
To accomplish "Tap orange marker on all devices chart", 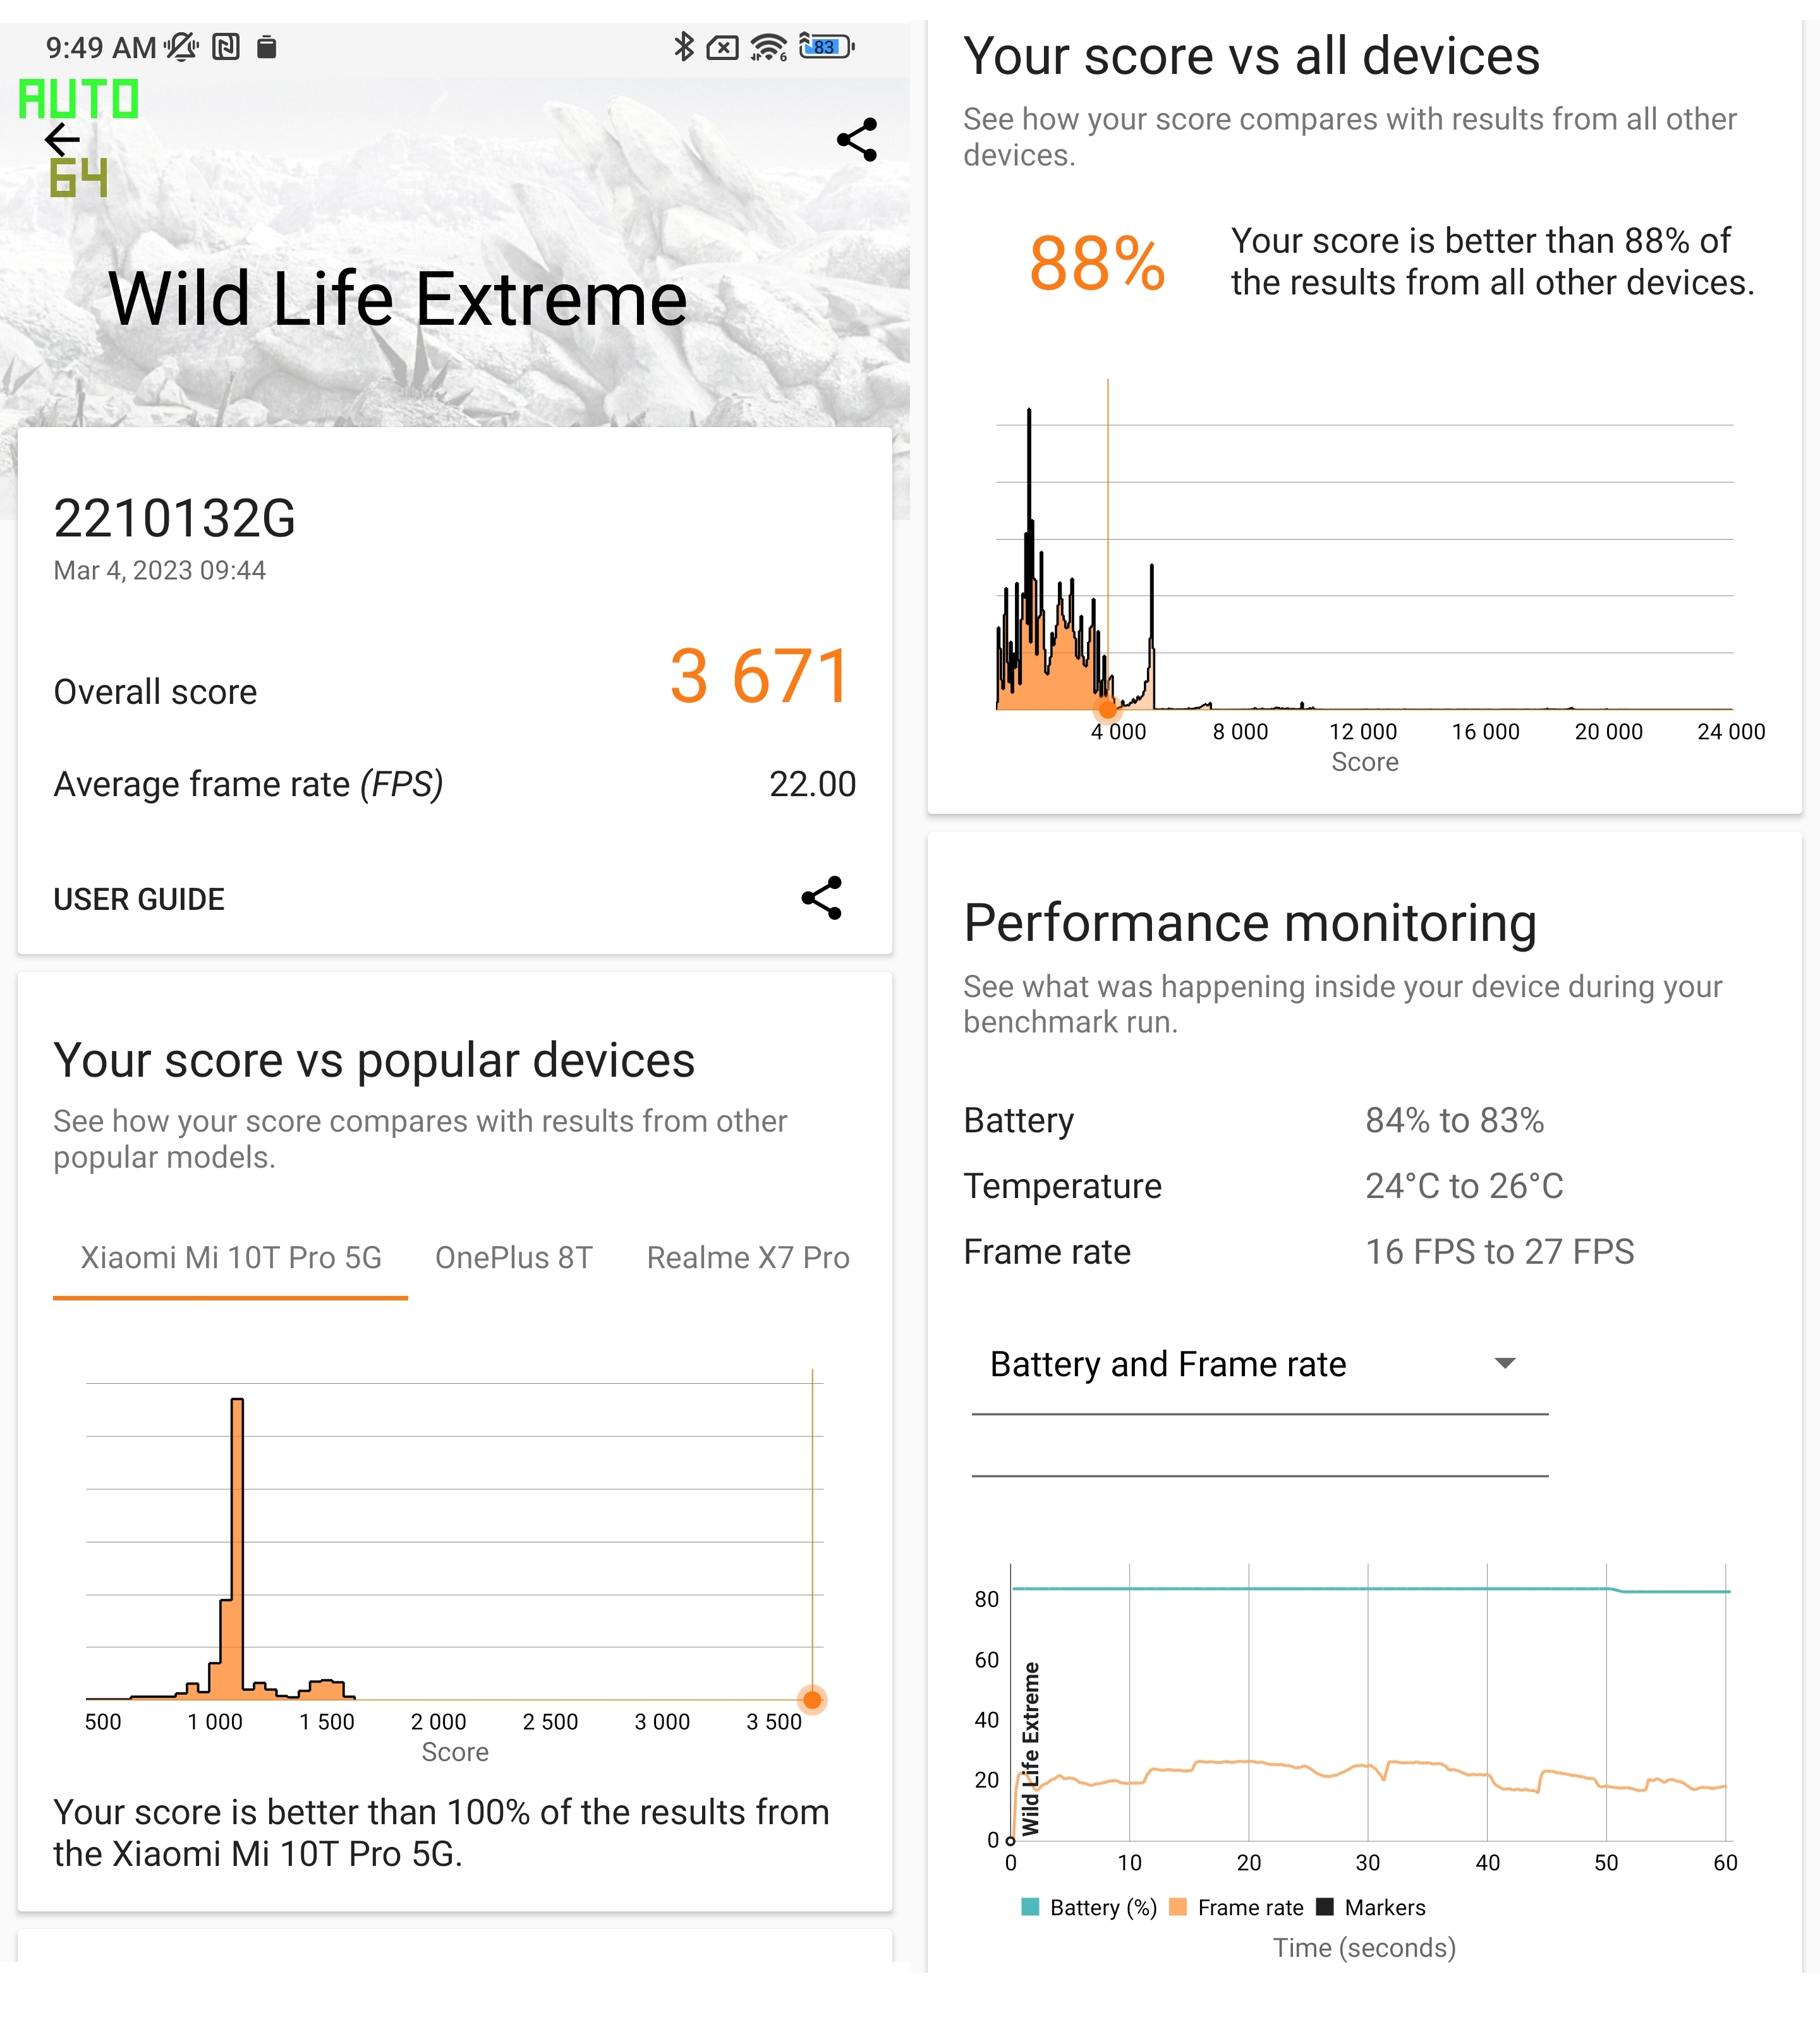I will click(1107, 710).
